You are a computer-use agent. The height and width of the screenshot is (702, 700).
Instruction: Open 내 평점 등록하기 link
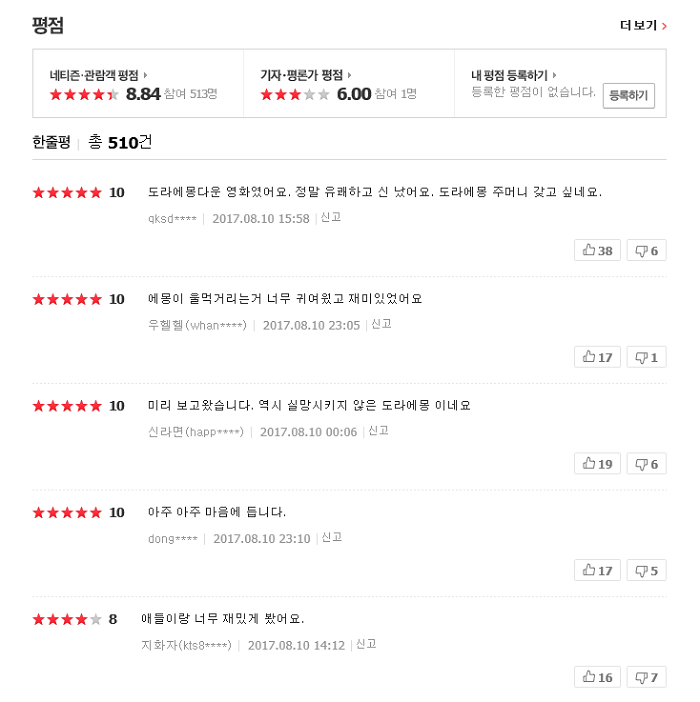tap(513, 75)
